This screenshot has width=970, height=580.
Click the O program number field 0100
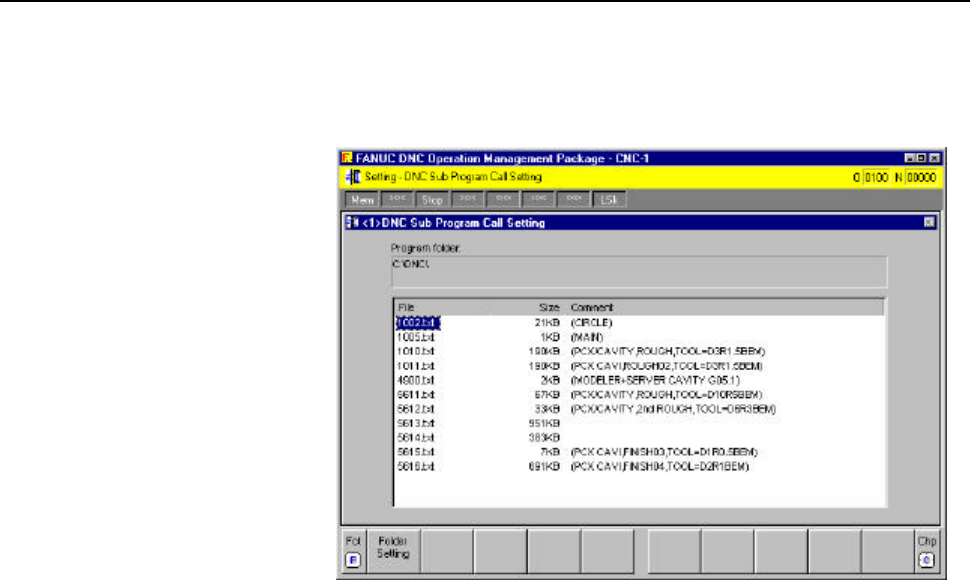click(x=876, y=177)
